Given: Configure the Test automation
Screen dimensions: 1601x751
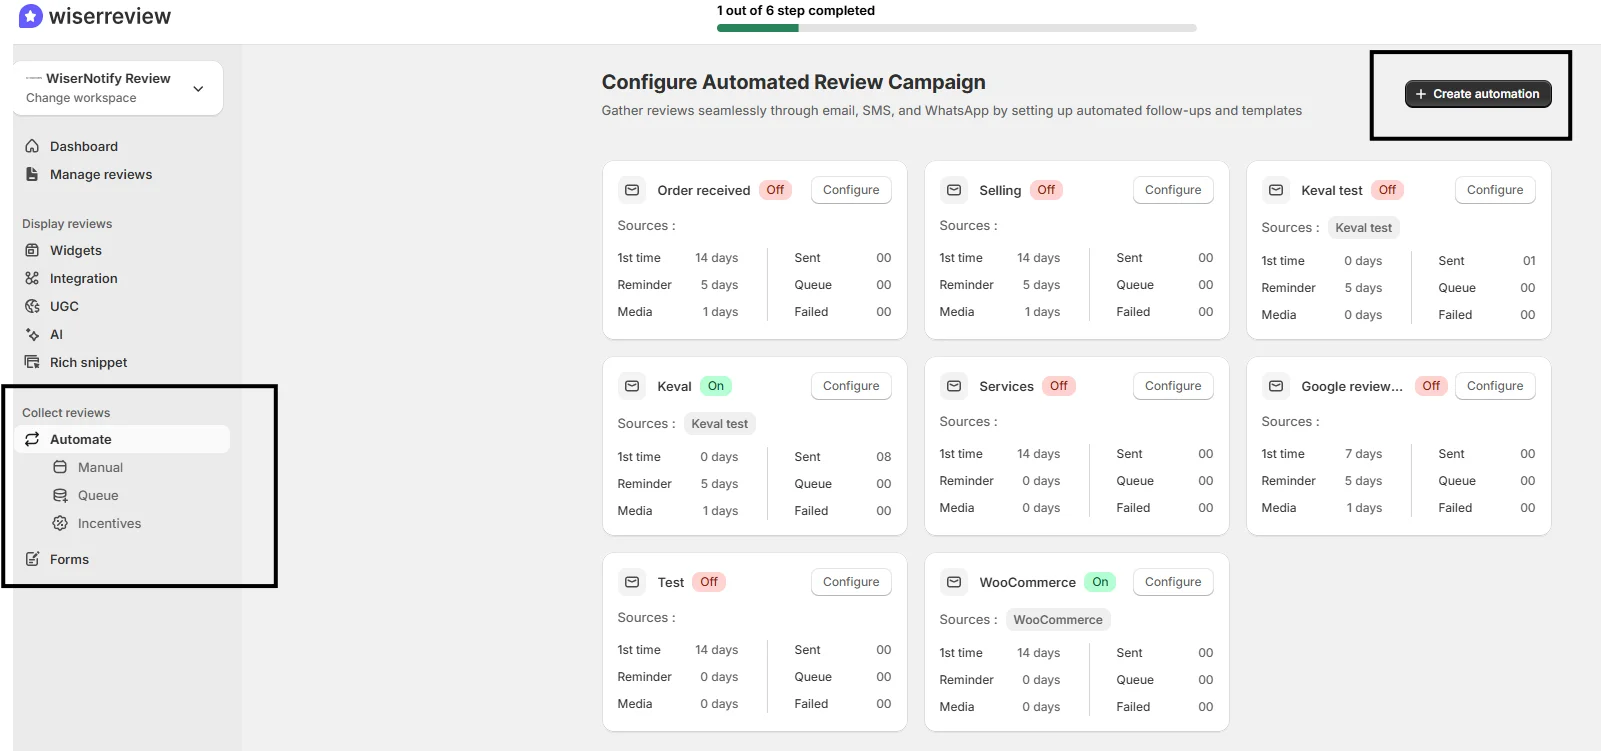Looking at the screenshot, I should (x=851, y=582).
